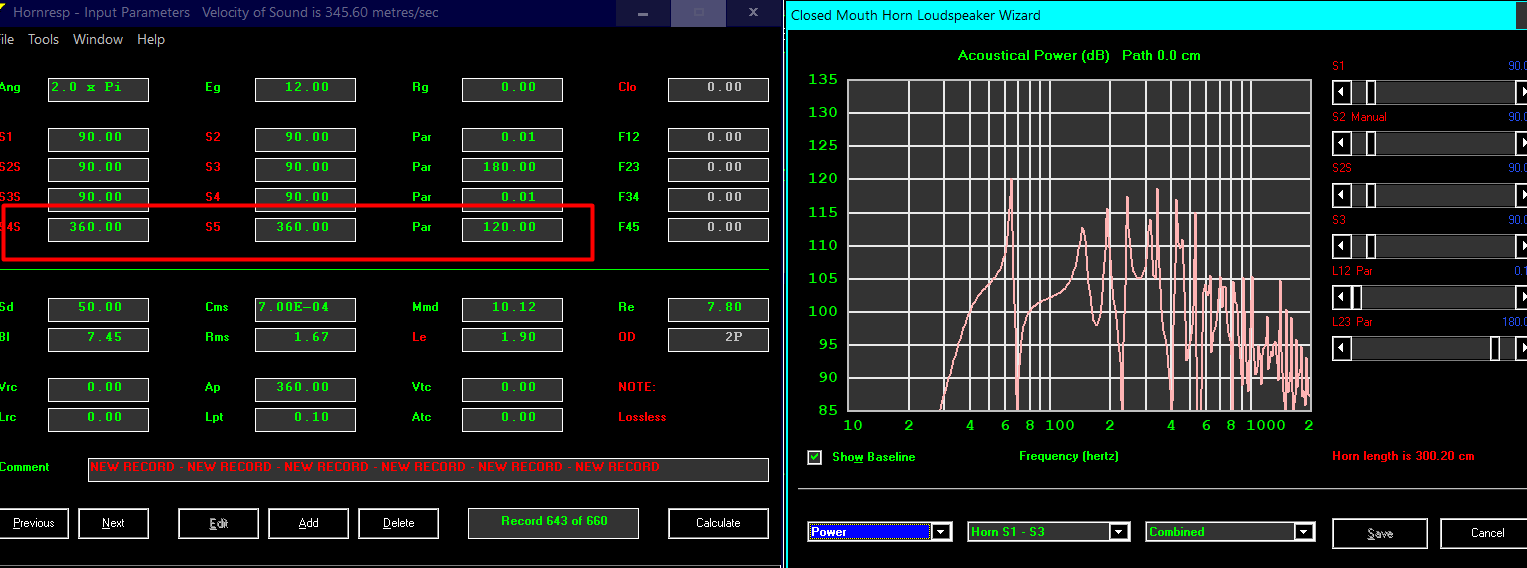
Task: Click the Acoustical Power chart title
Action: [1079, 55]
